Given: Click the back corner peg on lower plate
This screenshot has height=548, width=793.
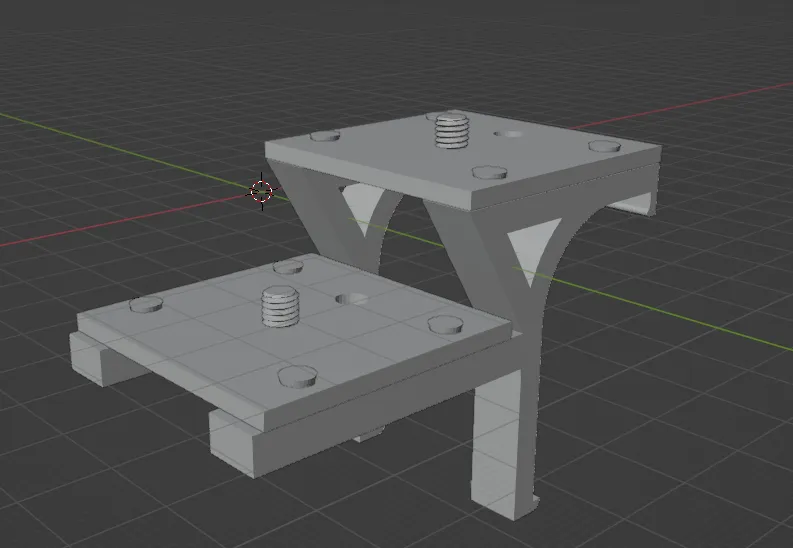Looking at the screenshot, I should click(x=288, y=267).
